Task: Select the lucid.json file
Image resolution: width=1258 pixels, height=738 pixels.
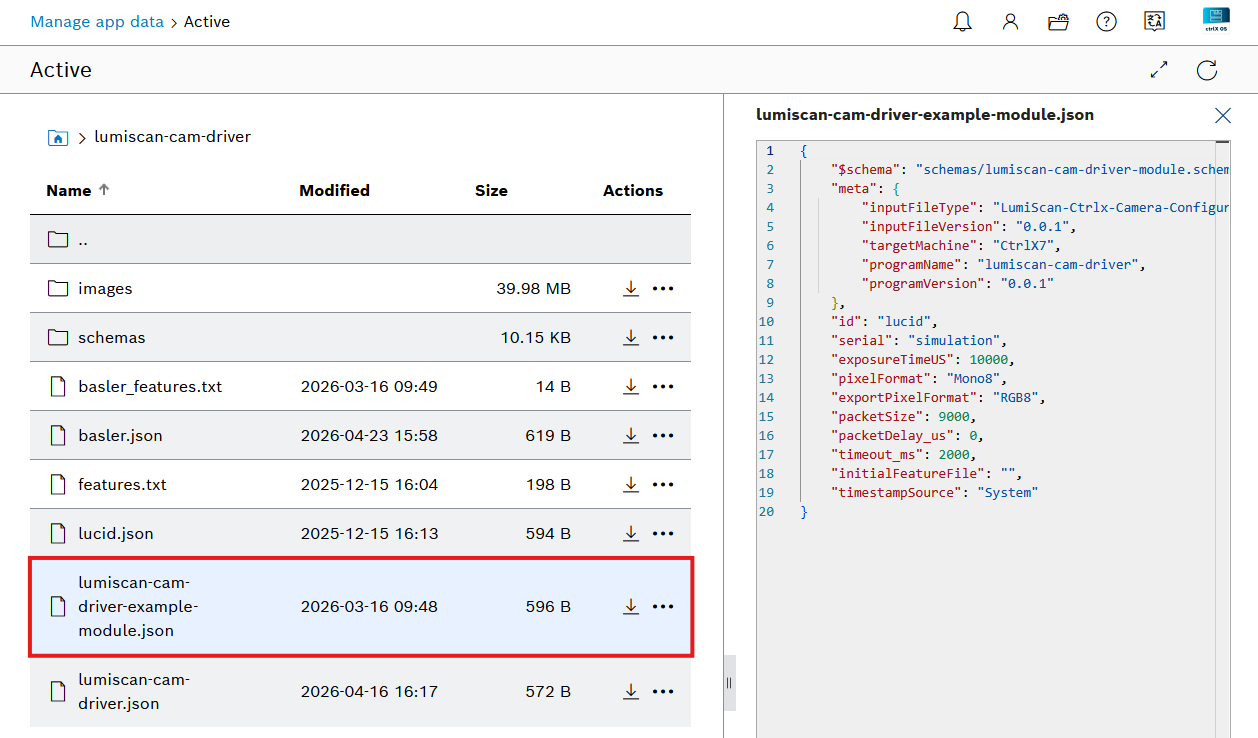Action: point(116,534)
